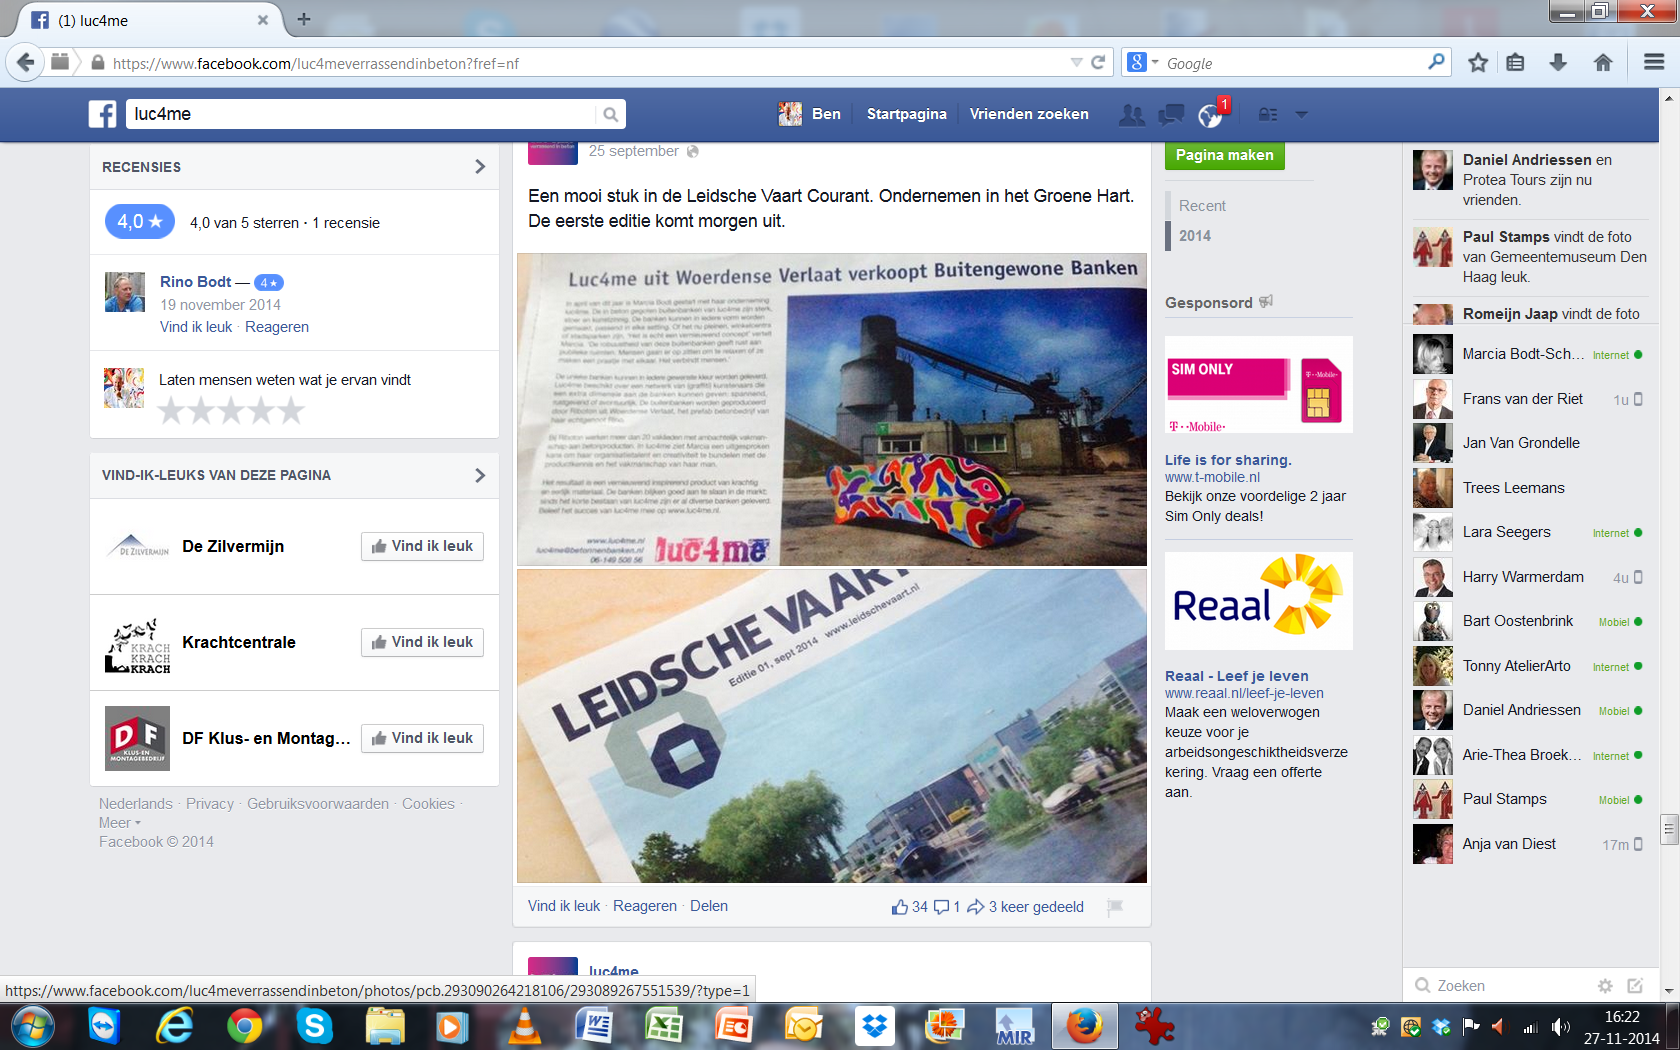Open the messages icon
The width and height of the screenshot is (1680, 1050).
(1171, 115)
